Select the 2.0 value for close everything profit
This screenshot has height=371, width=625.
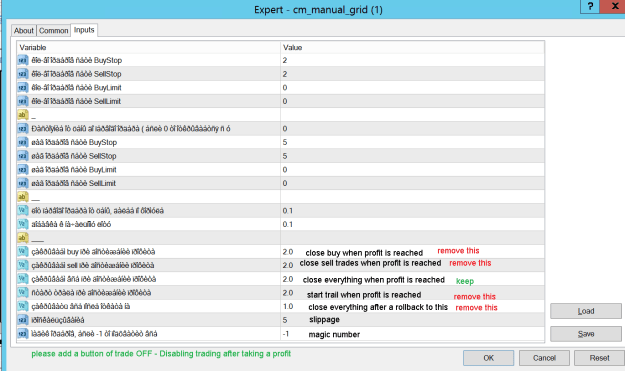point(288,279)
